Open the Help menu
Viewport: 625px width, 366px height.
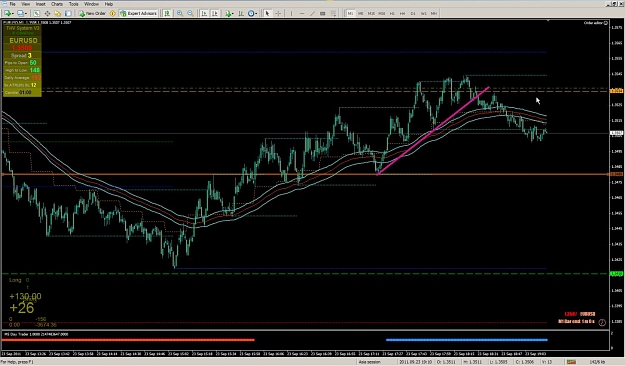(x=109, y=4)
